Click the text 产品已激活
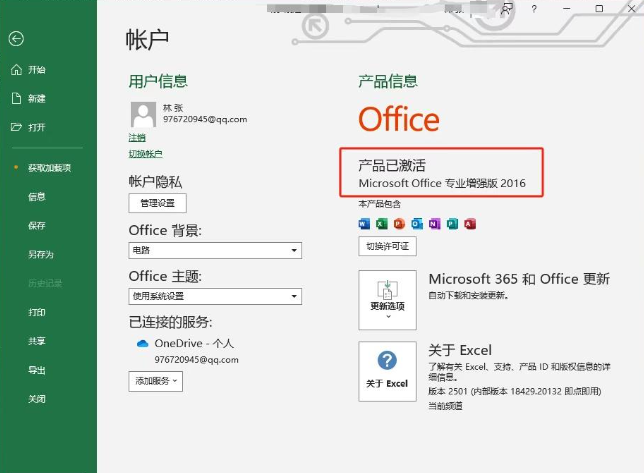This screenshot has width=644, height=473. (392, 165)
